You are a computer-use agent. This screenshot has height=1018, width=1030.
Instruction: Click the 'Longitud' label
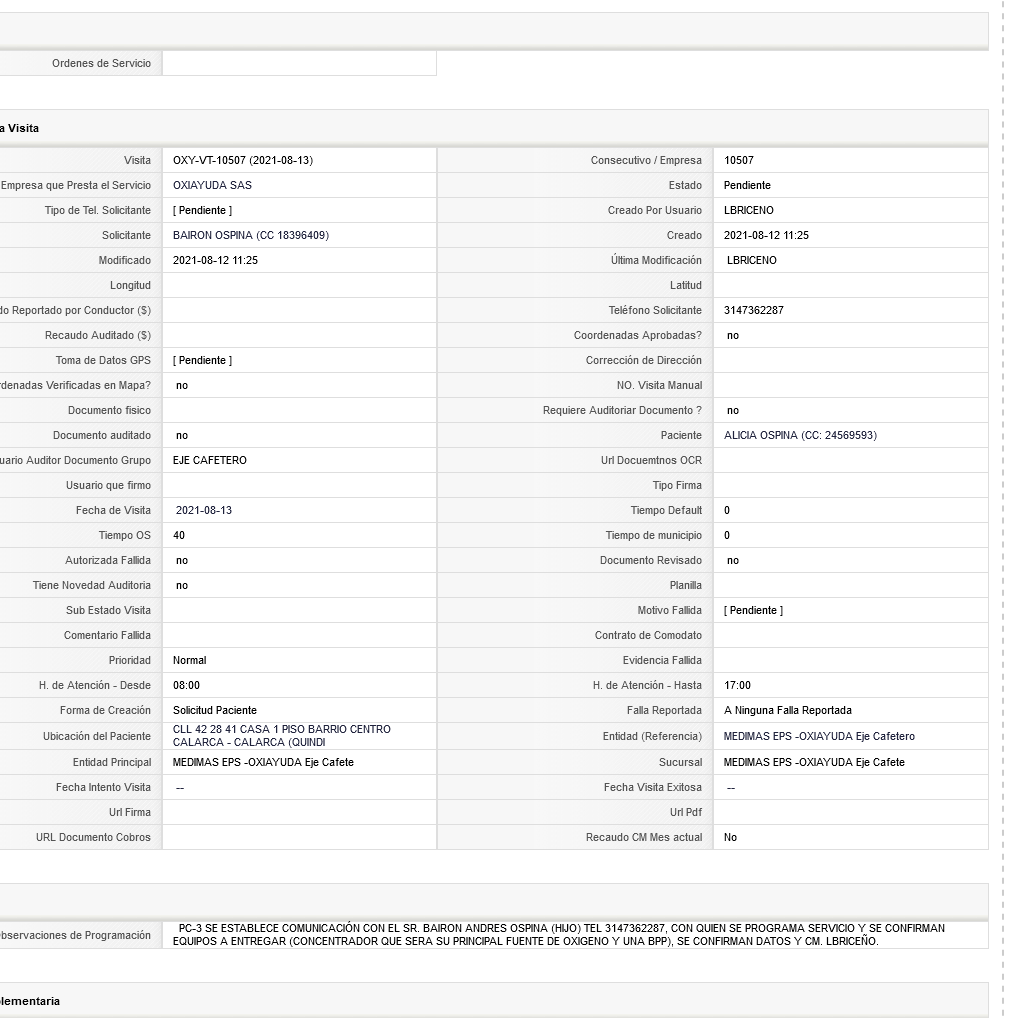(130, 285)
